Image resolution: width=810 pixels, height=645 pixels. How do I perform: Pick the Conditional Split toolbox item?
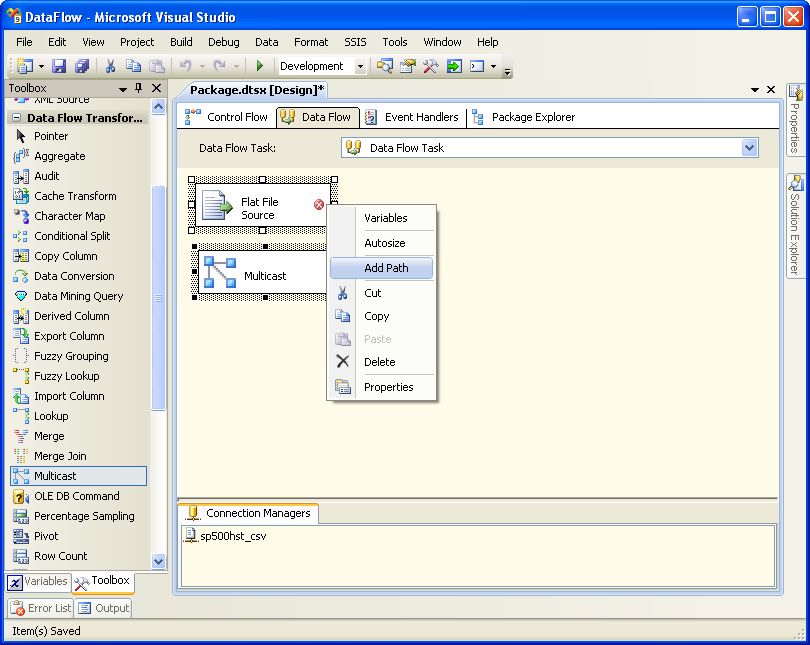click(x=72, y=236)
